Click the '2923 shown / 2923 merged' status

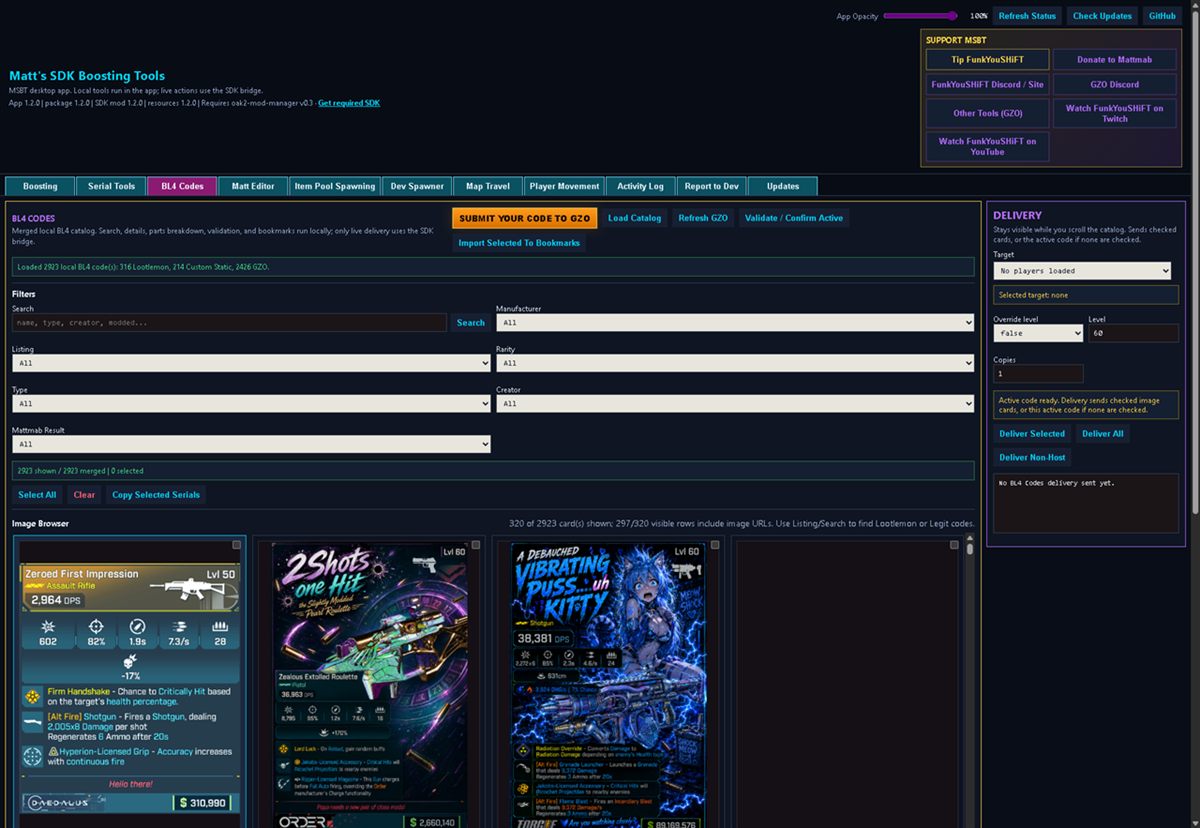coord(493,470)
